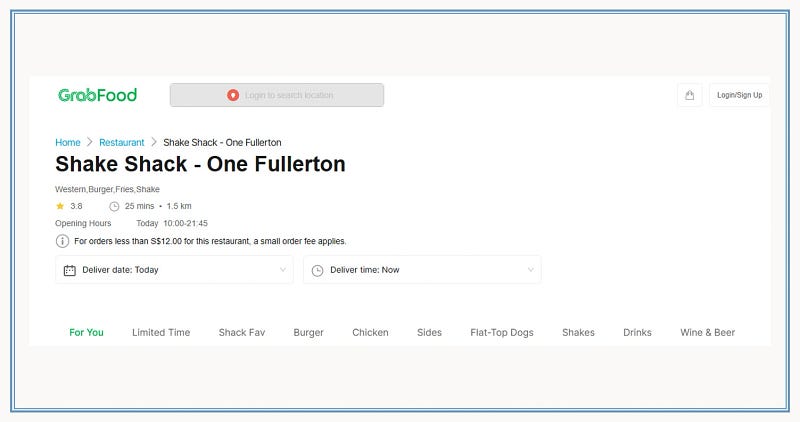Viewport: 800px width, 422px height.
Task: Select the For You menu tab
Action: tap(86, 332)
